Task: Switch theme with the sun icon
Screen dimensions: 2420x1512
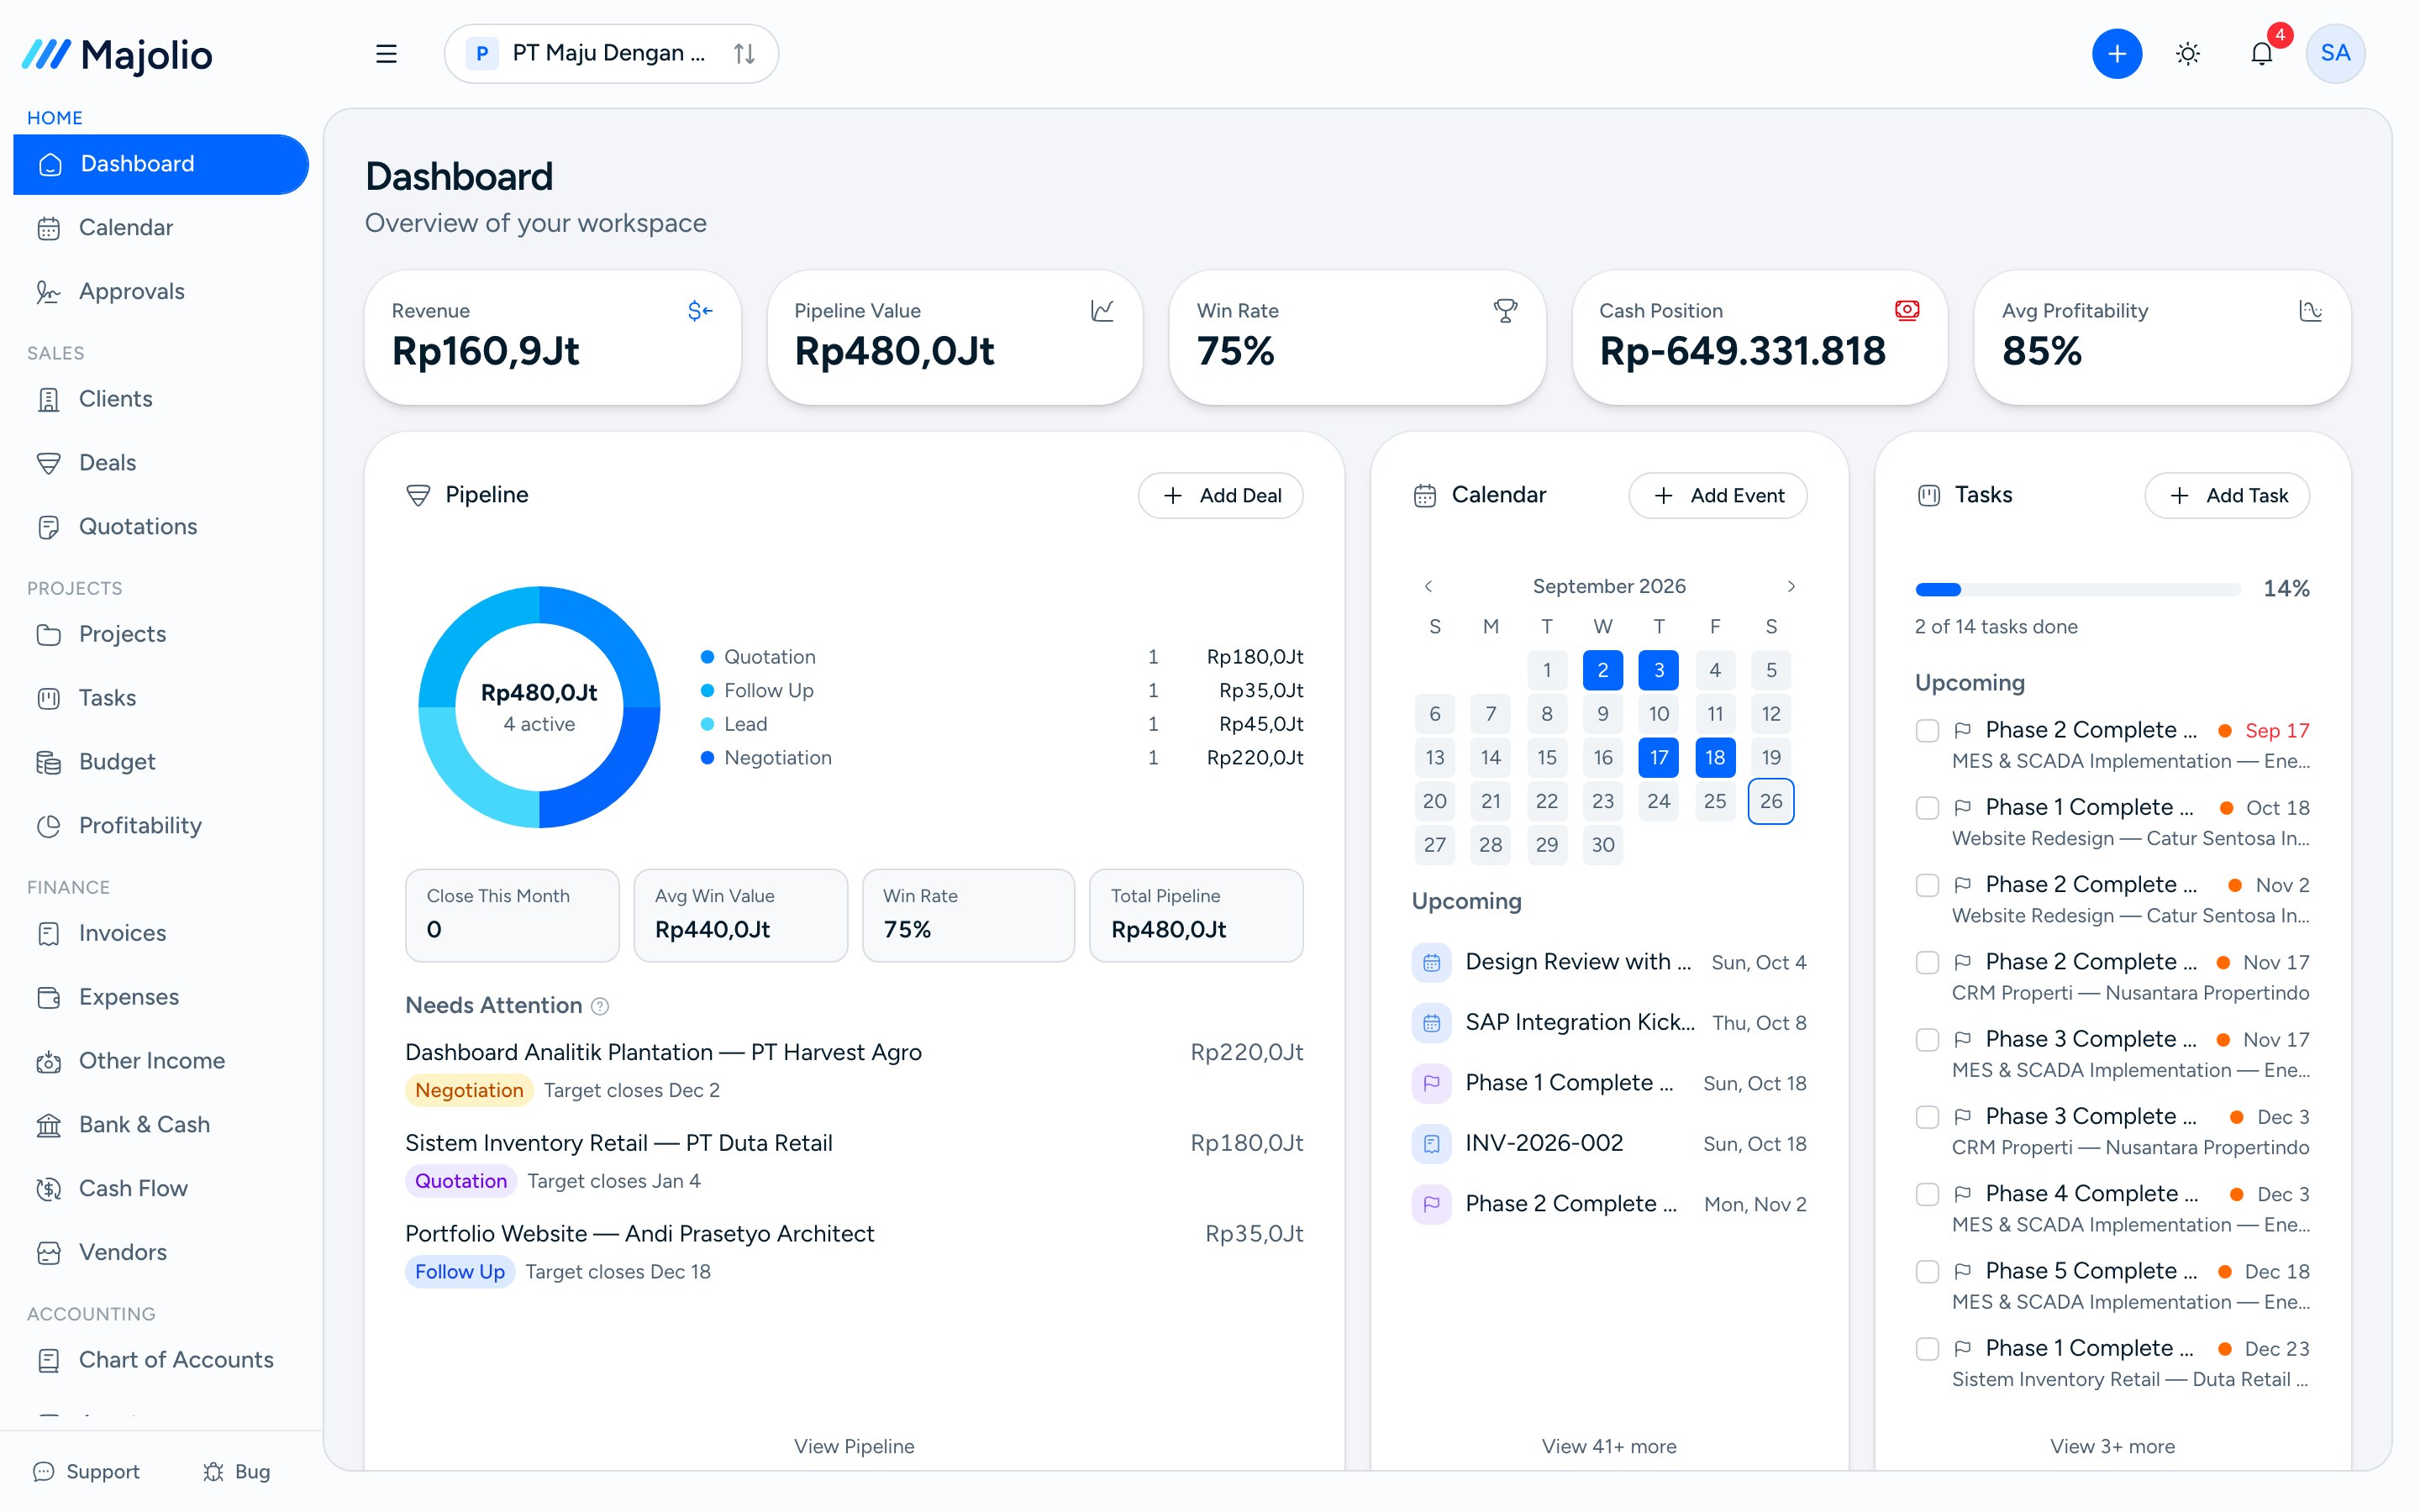Action: [x=2188, y=54]
